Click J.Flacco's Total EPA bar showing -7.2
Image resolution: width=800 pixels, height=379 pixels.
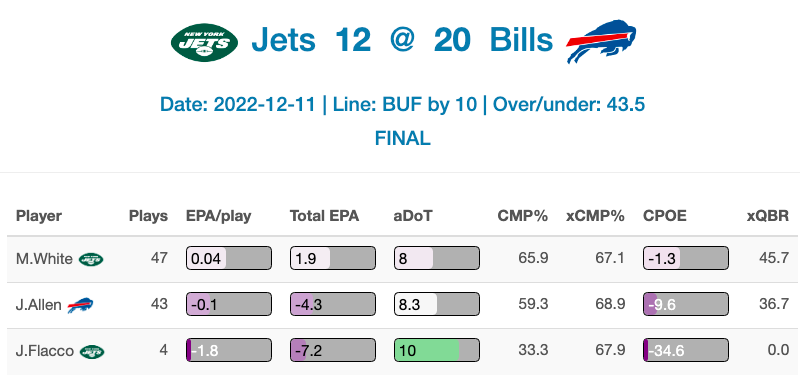point(333,351)
